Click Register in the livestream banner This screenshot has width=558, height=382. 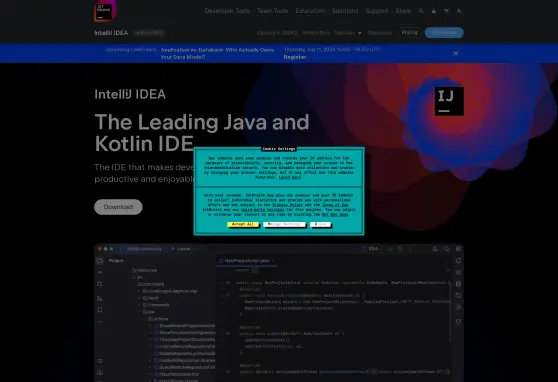[295, 57]
